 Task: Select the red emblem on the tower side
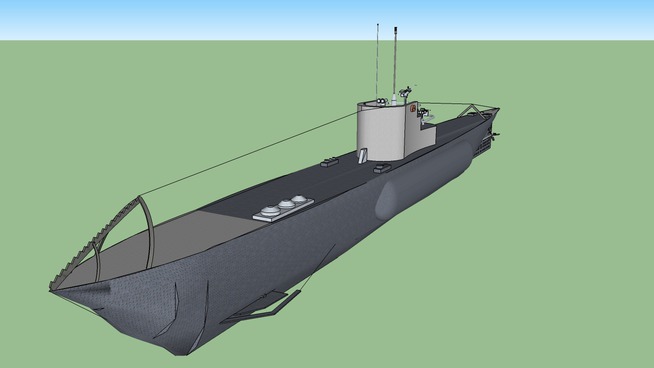tap(412, 109)
